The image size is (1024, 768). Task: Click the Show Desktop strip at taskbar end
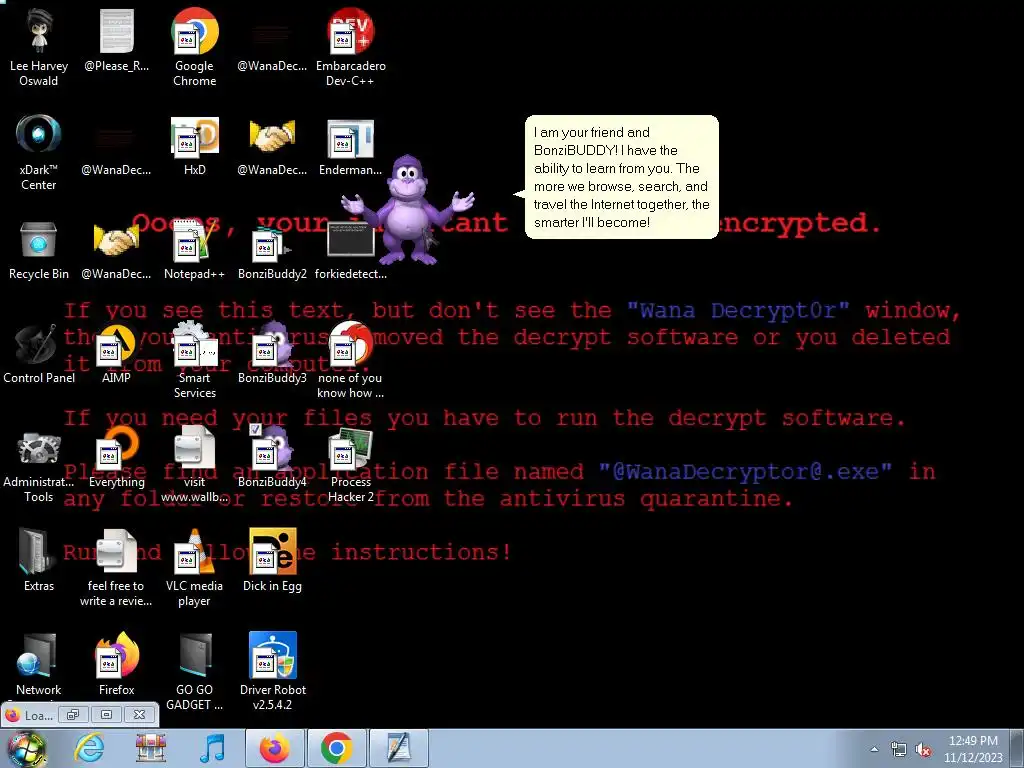tap(1017, 749)
